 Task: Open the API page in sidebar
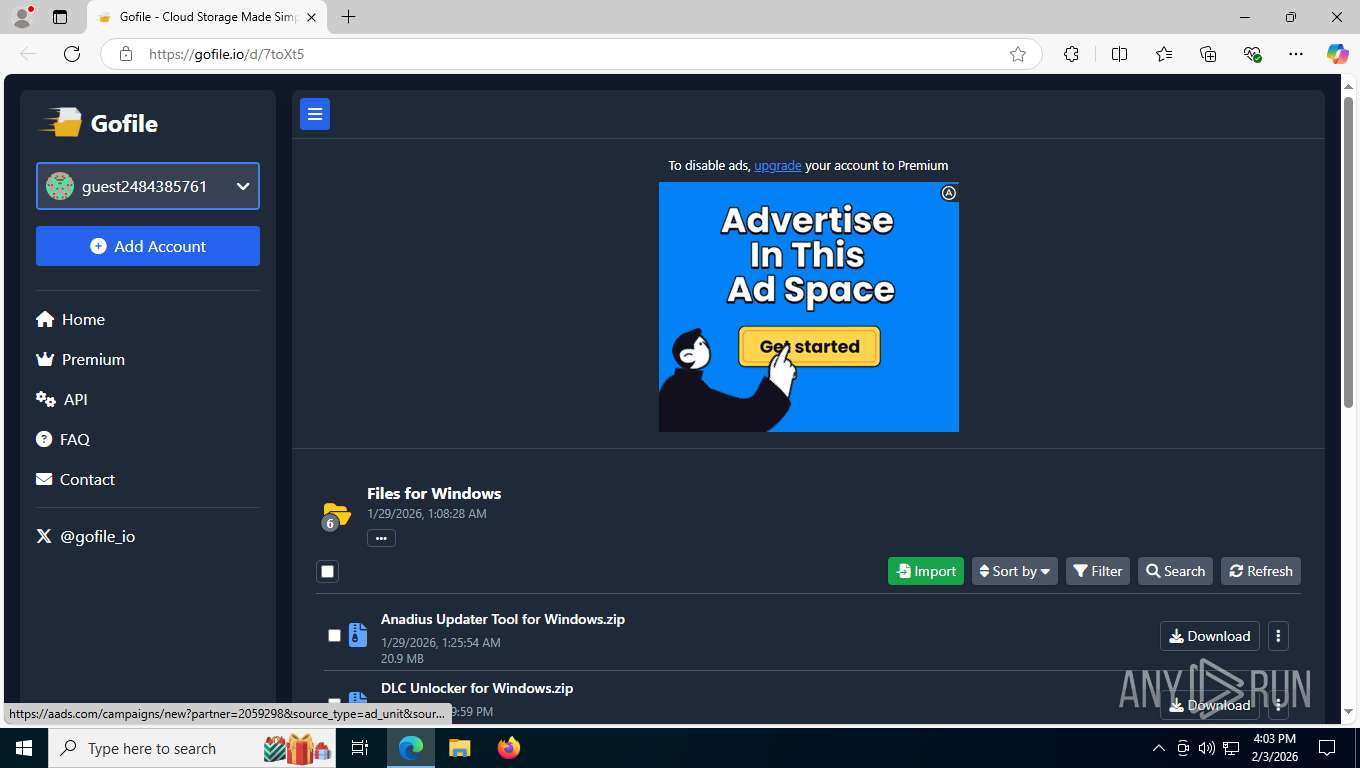tap(62, 399)
